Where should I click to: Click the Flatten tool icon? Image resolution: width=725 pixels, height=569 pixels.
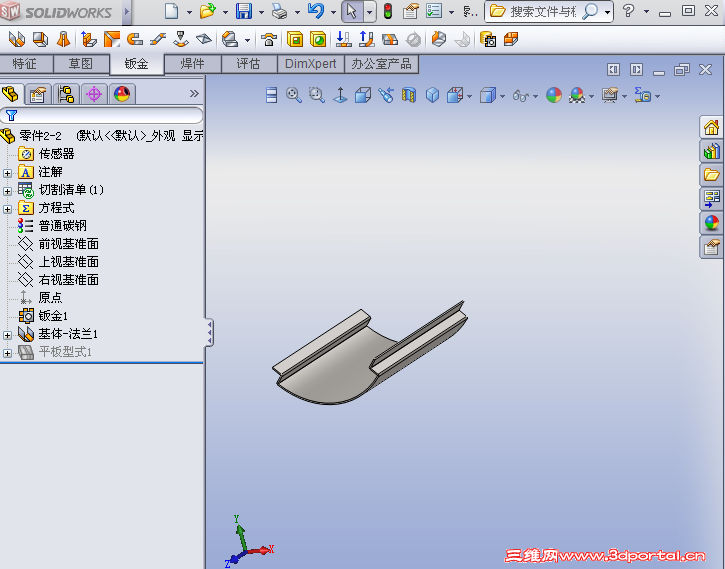390,40
